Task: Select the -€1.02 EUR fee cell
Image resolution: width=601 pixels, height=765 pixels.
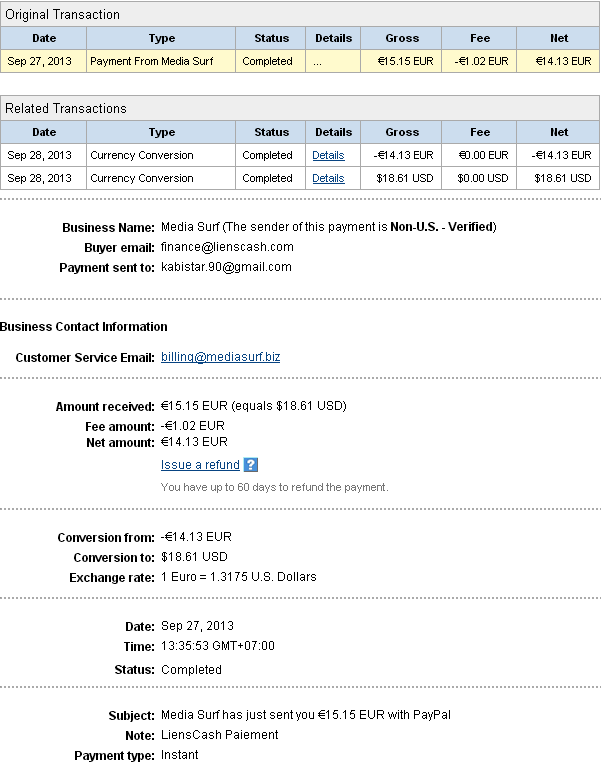Action: [x=479, y=61]
